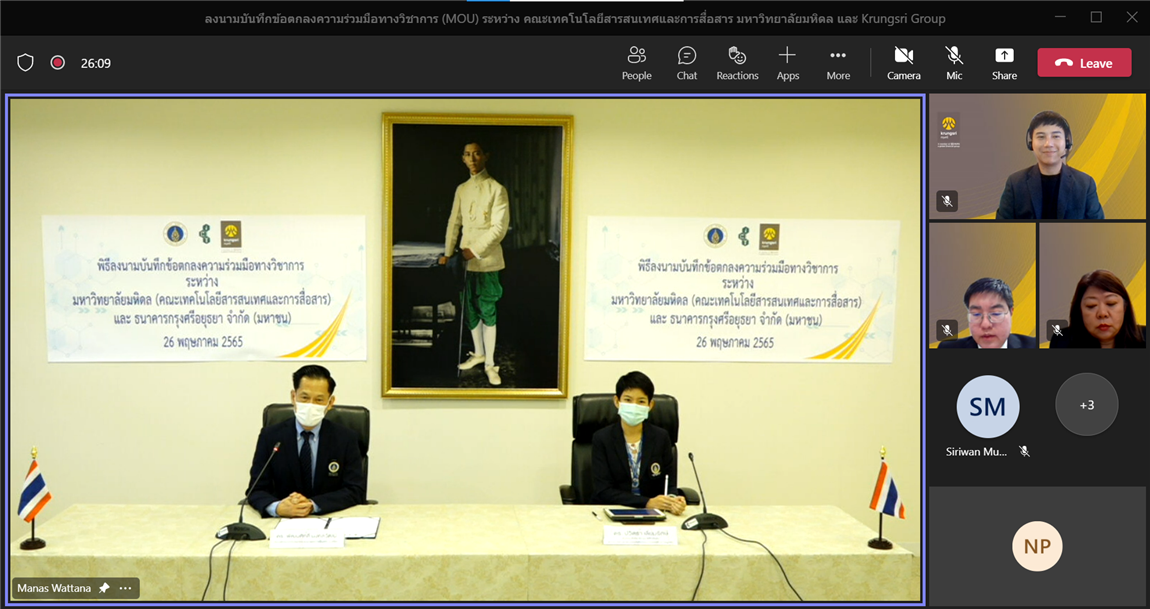The height and width of the screenshot is (609, 1150).
Task: Open the Apps panel
Action: [788, 63]
